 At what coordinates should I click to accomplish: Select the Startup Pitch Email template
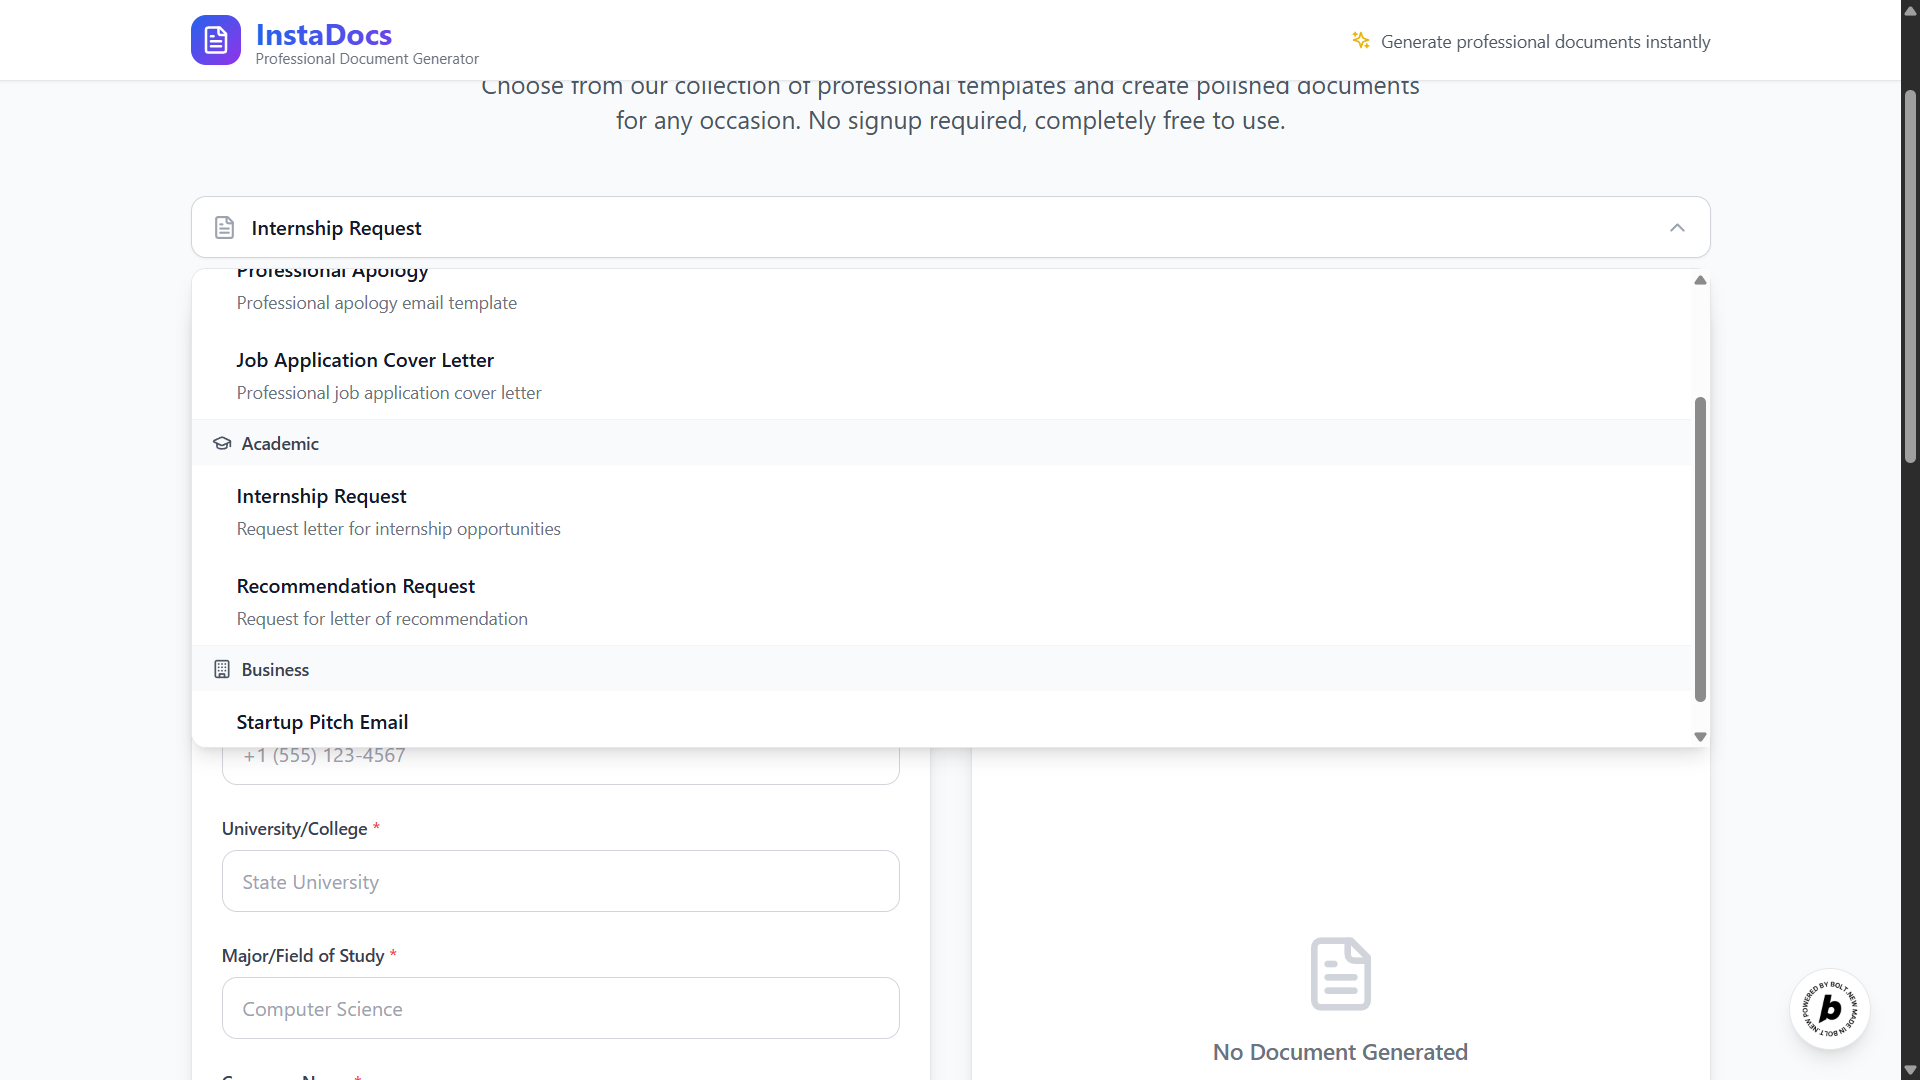pyautogui.click(x=322, y=722)
